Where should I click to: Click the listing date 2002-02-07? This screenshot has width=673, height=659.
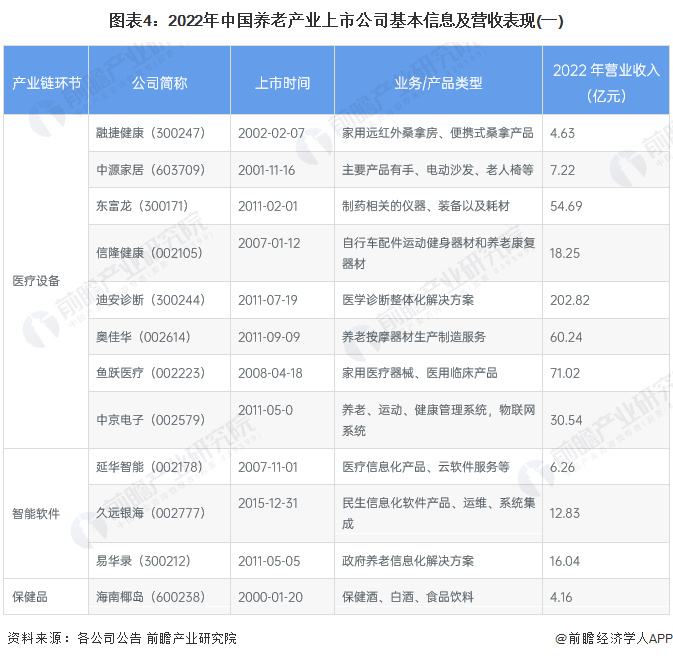pos(271,134)
